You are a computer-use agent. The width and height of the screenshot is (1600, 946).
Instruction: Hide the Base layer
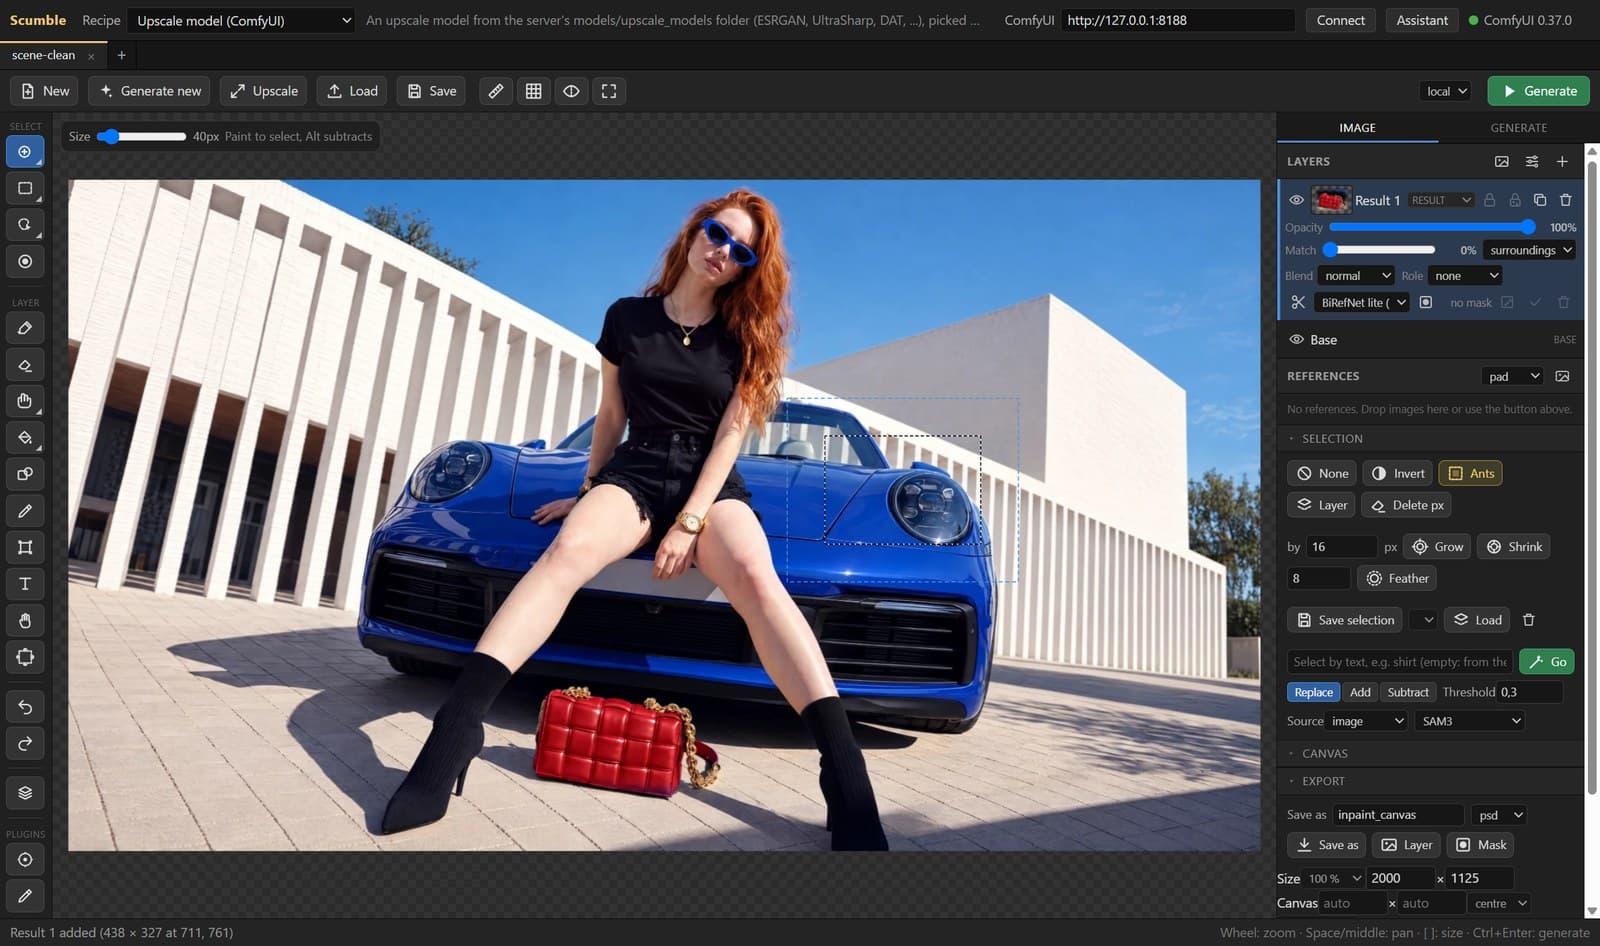tap(1296, 340)
